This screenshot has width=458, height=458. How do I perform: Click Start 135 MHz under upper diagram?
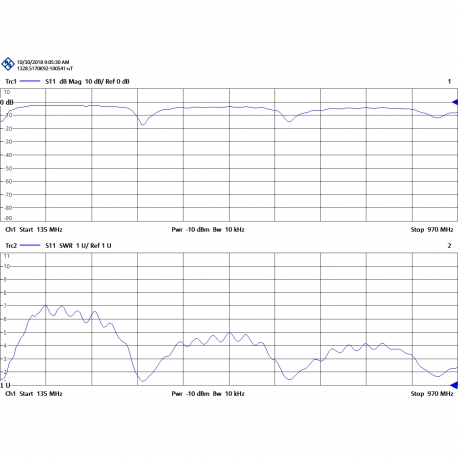pyautogui.click(x=41, y=229)
